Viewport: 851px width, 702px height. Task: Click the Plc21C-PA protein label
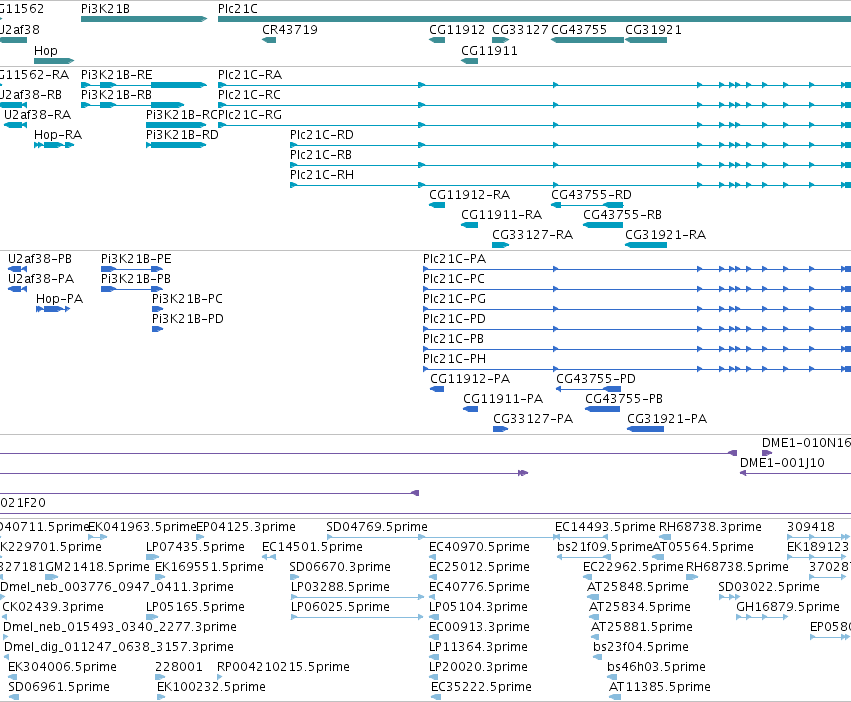[454, 258]
